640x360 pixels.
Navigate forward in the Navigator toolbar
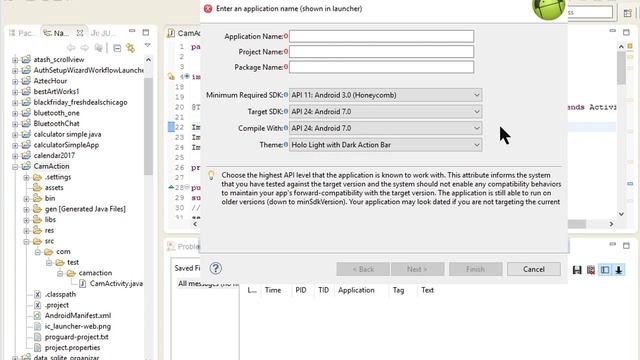[x=84, y=48]
